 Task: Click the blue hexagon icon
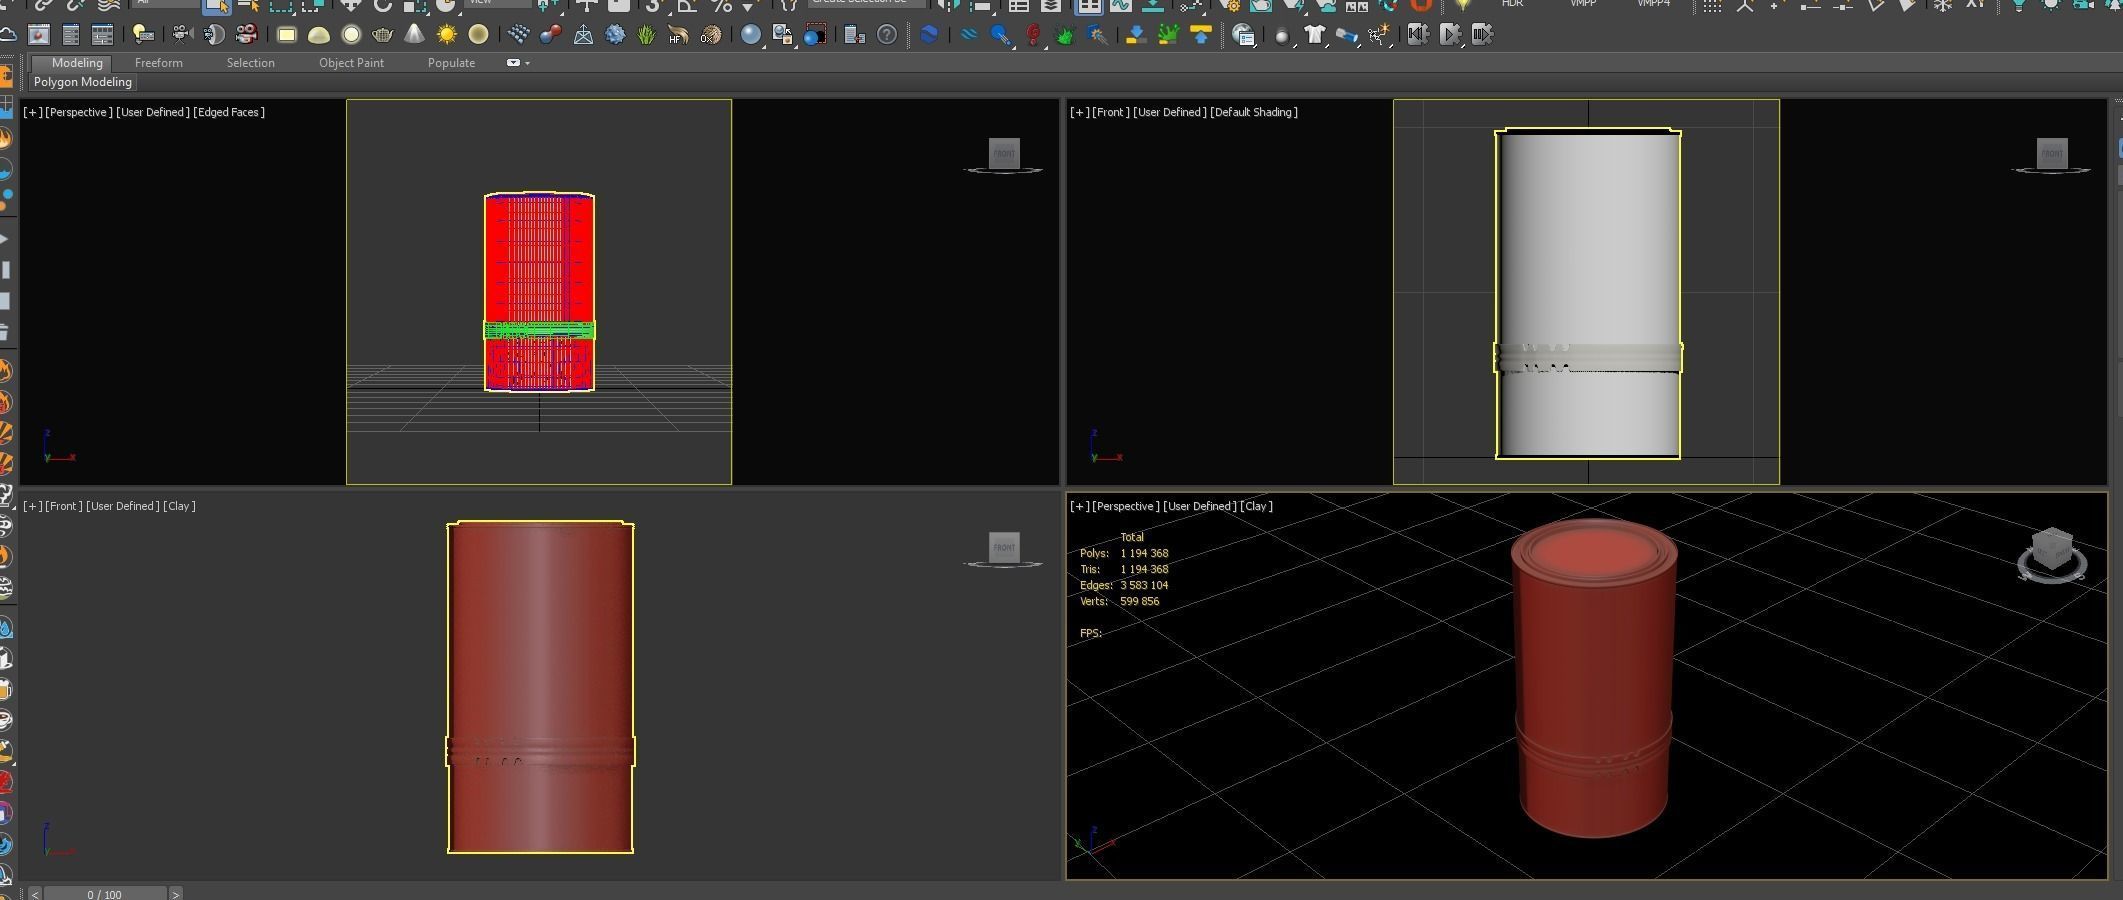pyautogui.click(x=929, y=35)
